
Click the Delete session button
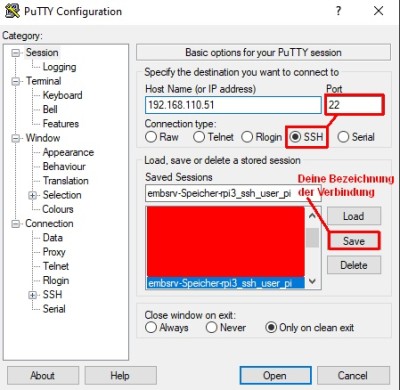click(354, 265)
